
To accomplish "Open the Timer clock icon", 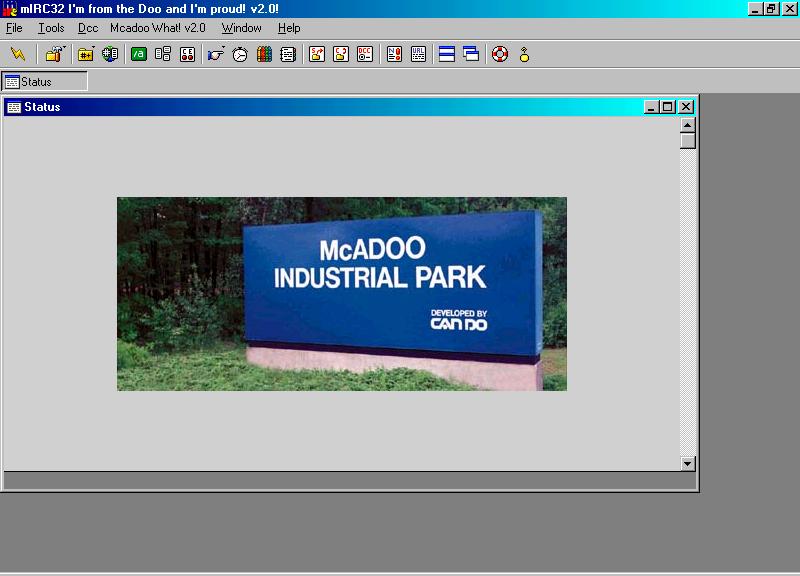I will 240,54.
